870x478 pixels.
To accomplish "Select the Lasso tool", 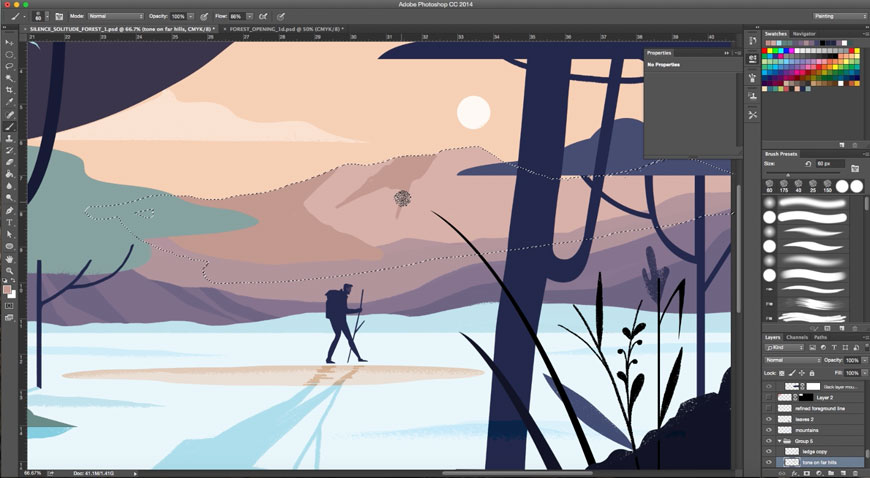I will [x=9, y=66].
